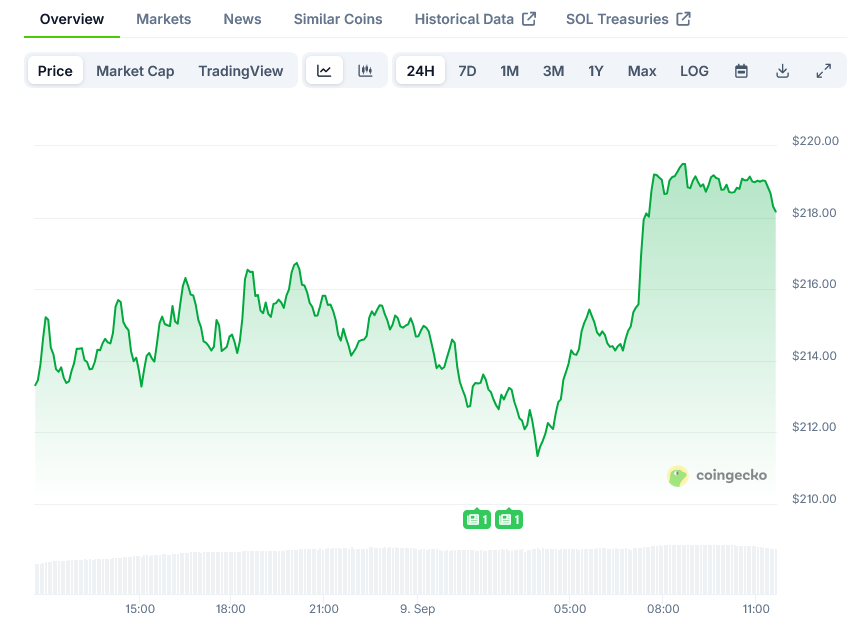Select the 7D time range

(467, 71)
